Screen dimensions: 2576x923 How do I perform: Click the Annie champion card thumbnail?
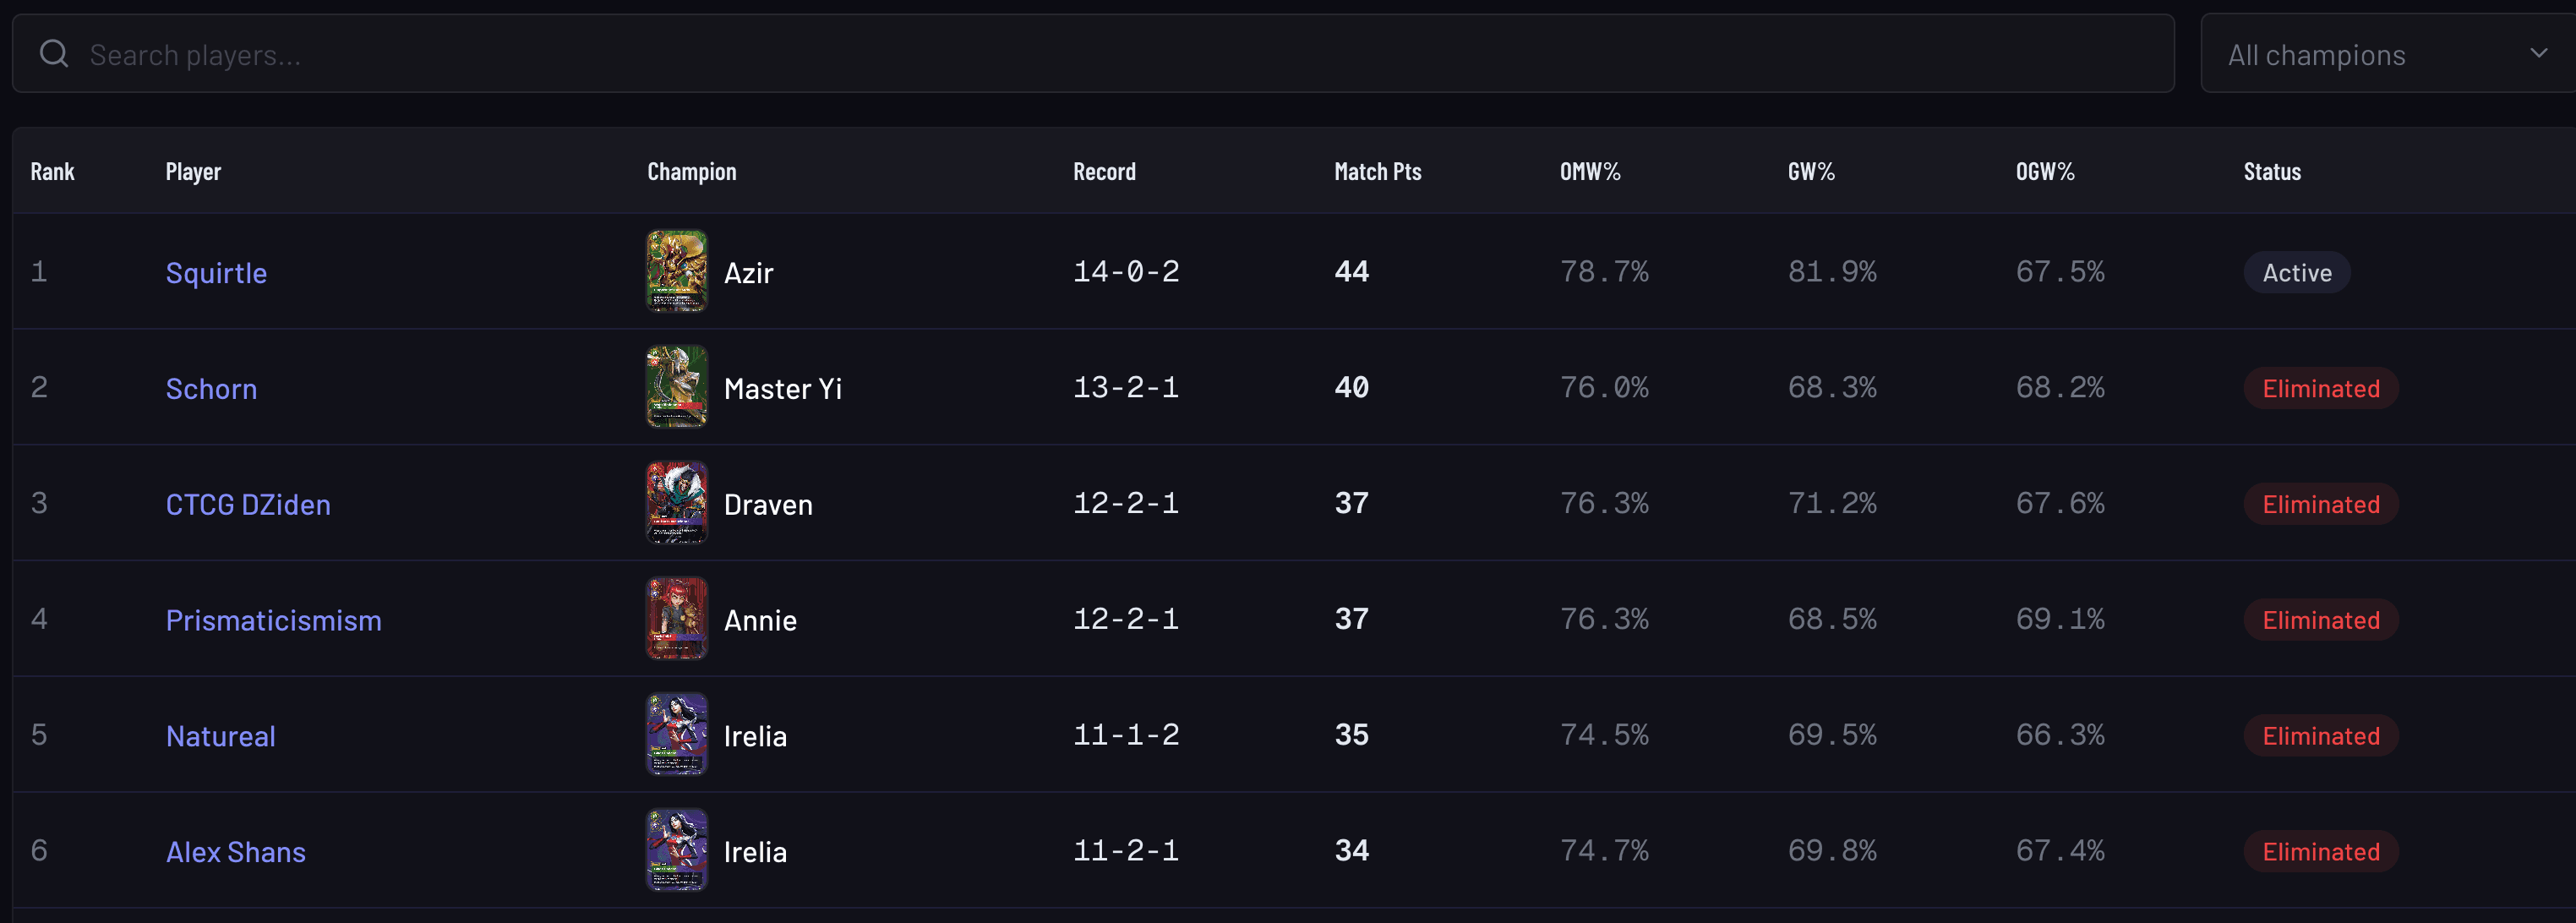677,619
